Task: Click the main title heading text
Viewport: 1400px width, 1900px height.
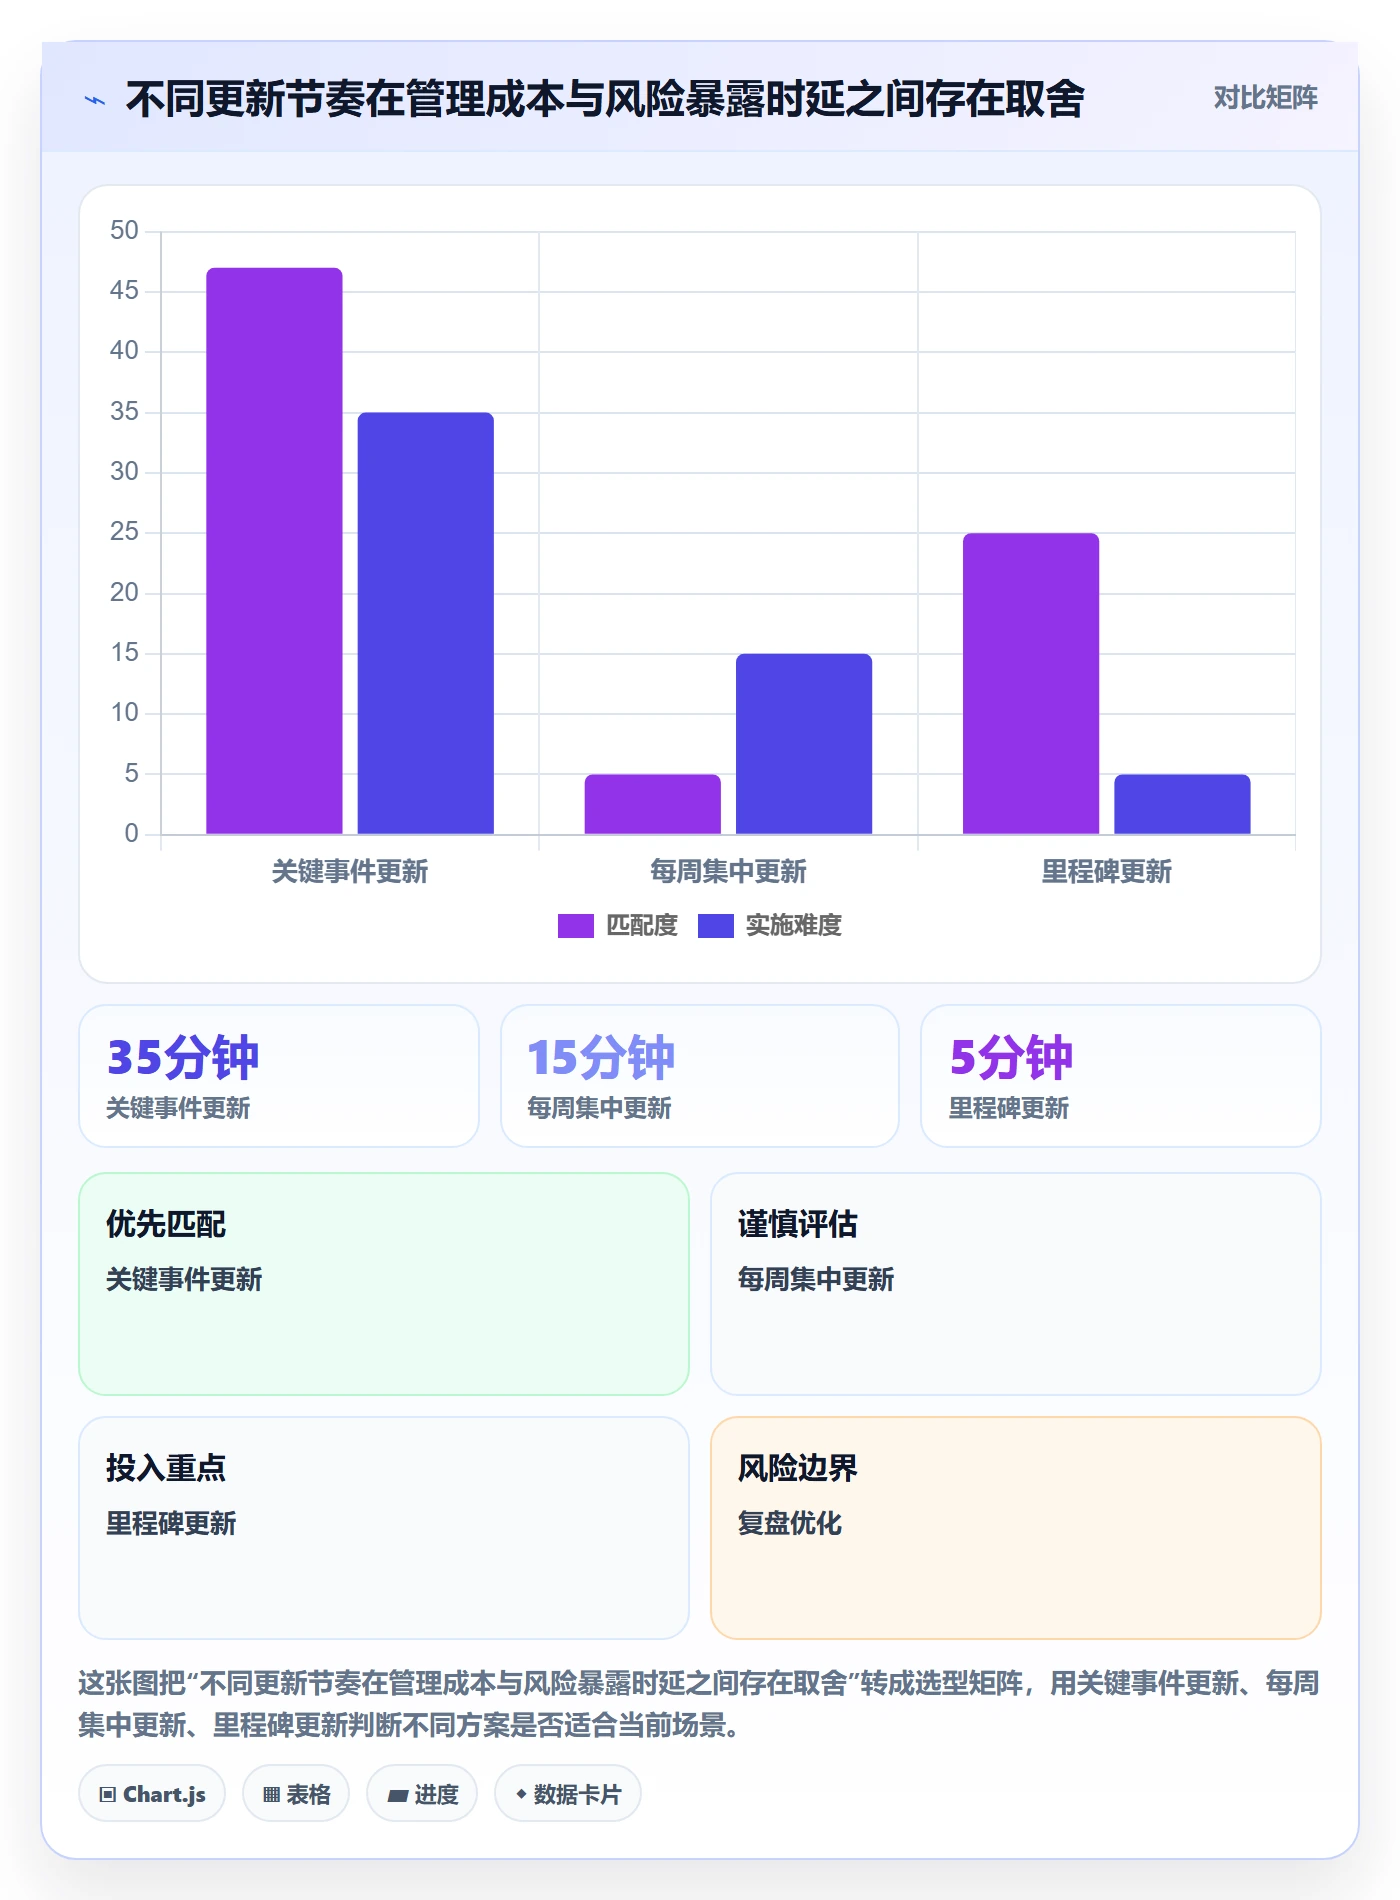Action: pyautogui.click(x=605, y=99)
